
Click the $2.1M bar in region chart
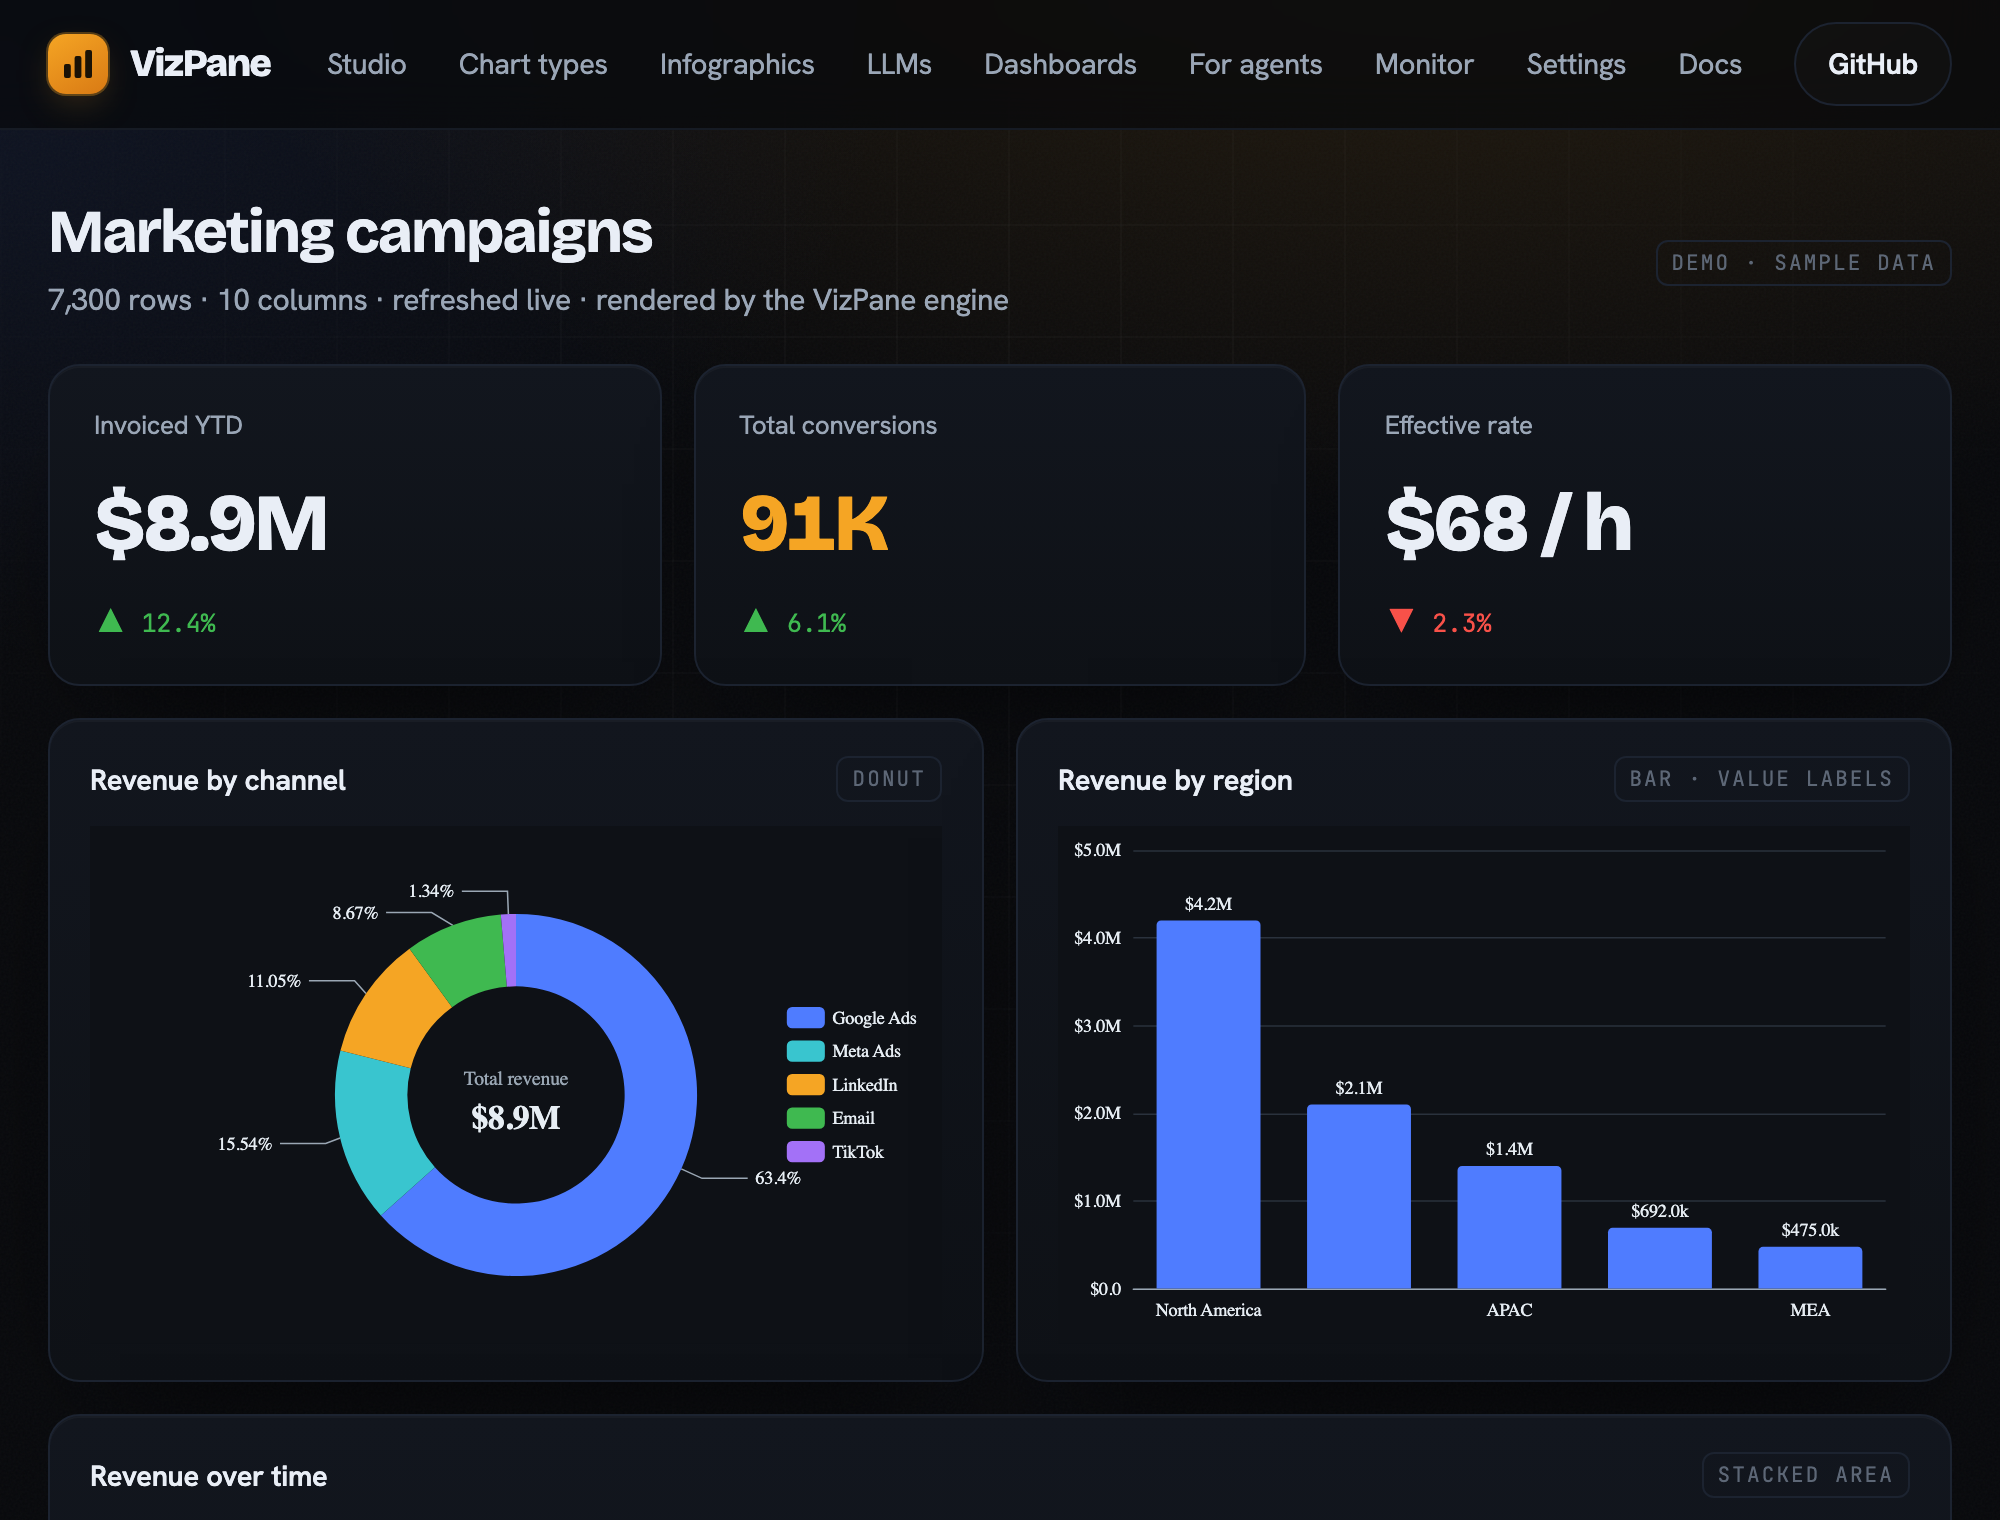click(x=1358, y=1196)
